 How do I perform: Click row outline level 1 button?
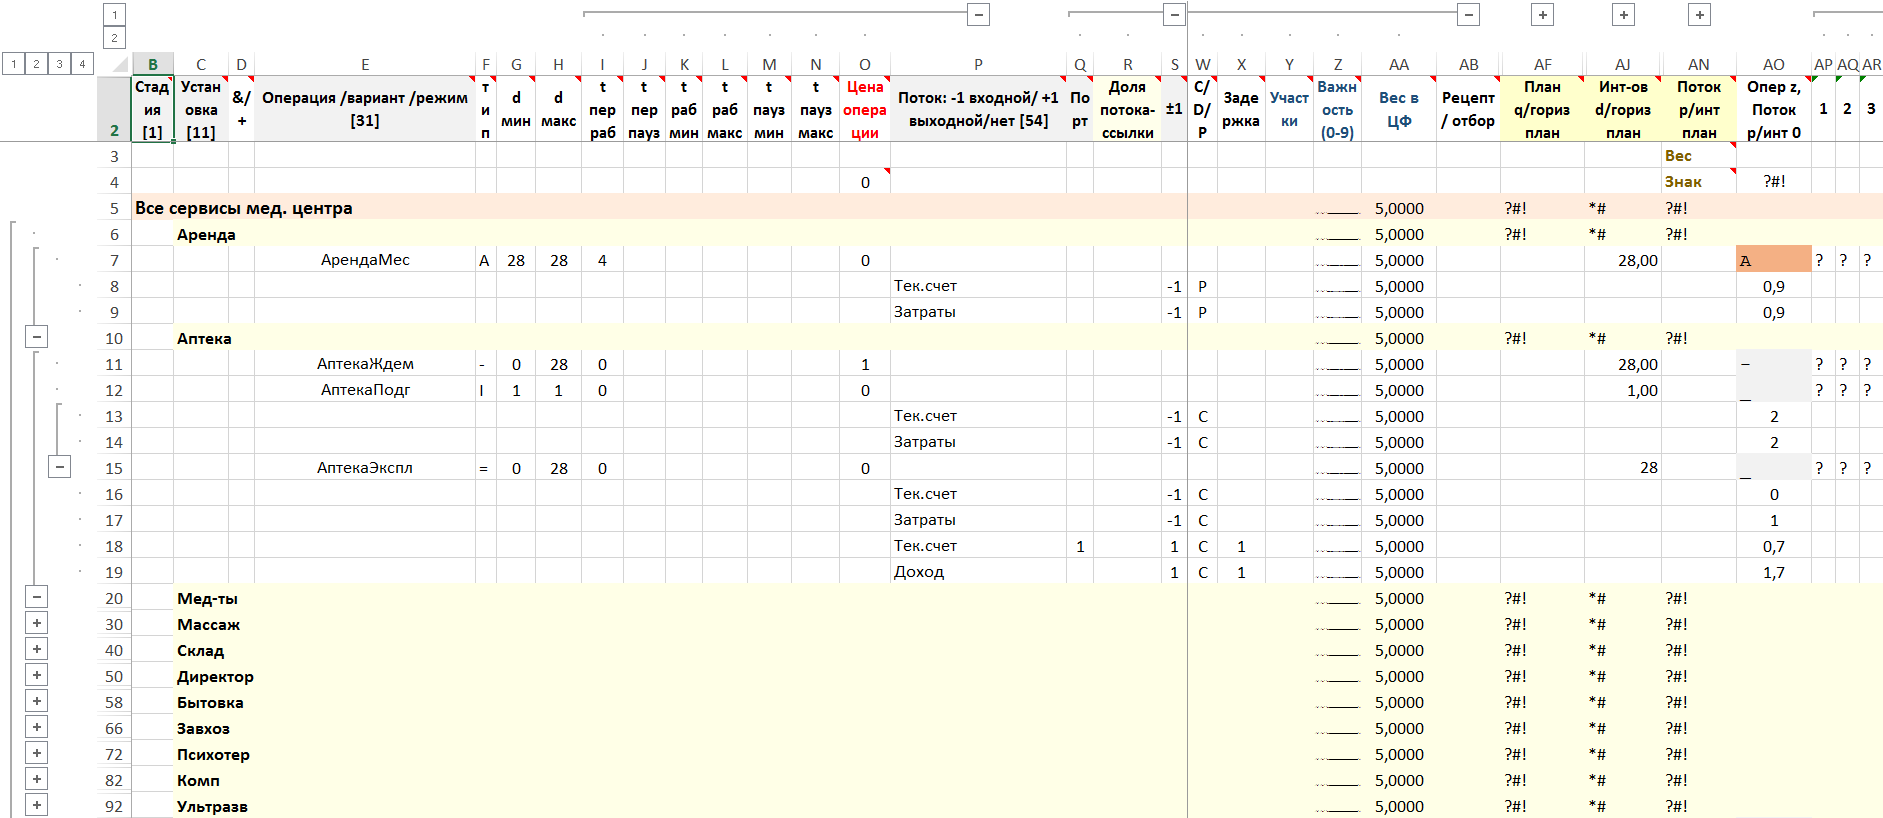click(13, 64)
